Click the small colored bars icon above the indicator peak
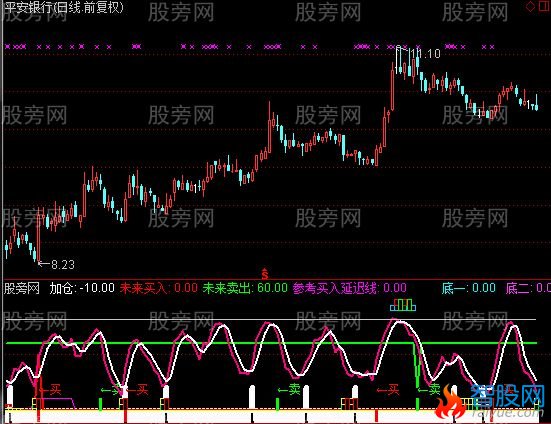551x424 pixels. pos(403,305)
